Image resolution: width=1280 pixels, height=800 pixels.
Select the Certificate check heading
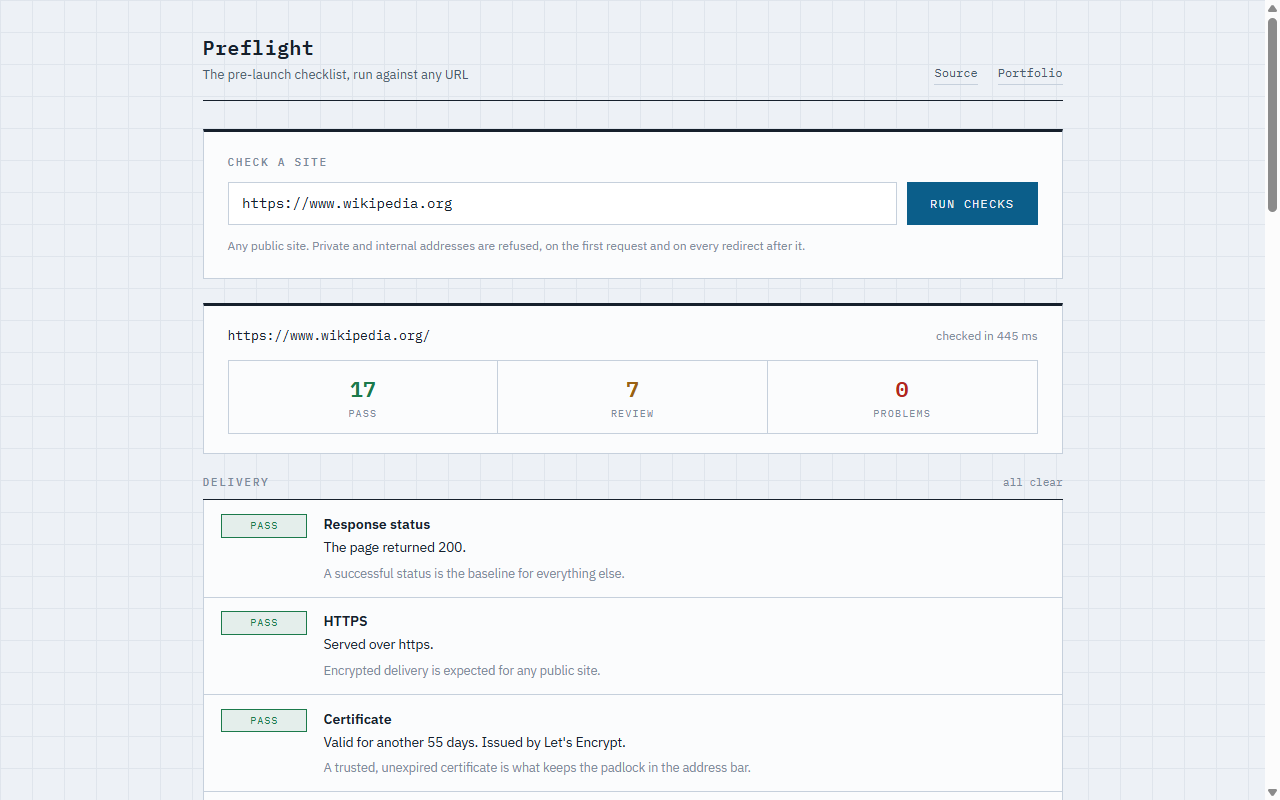(x=358, y=719)
